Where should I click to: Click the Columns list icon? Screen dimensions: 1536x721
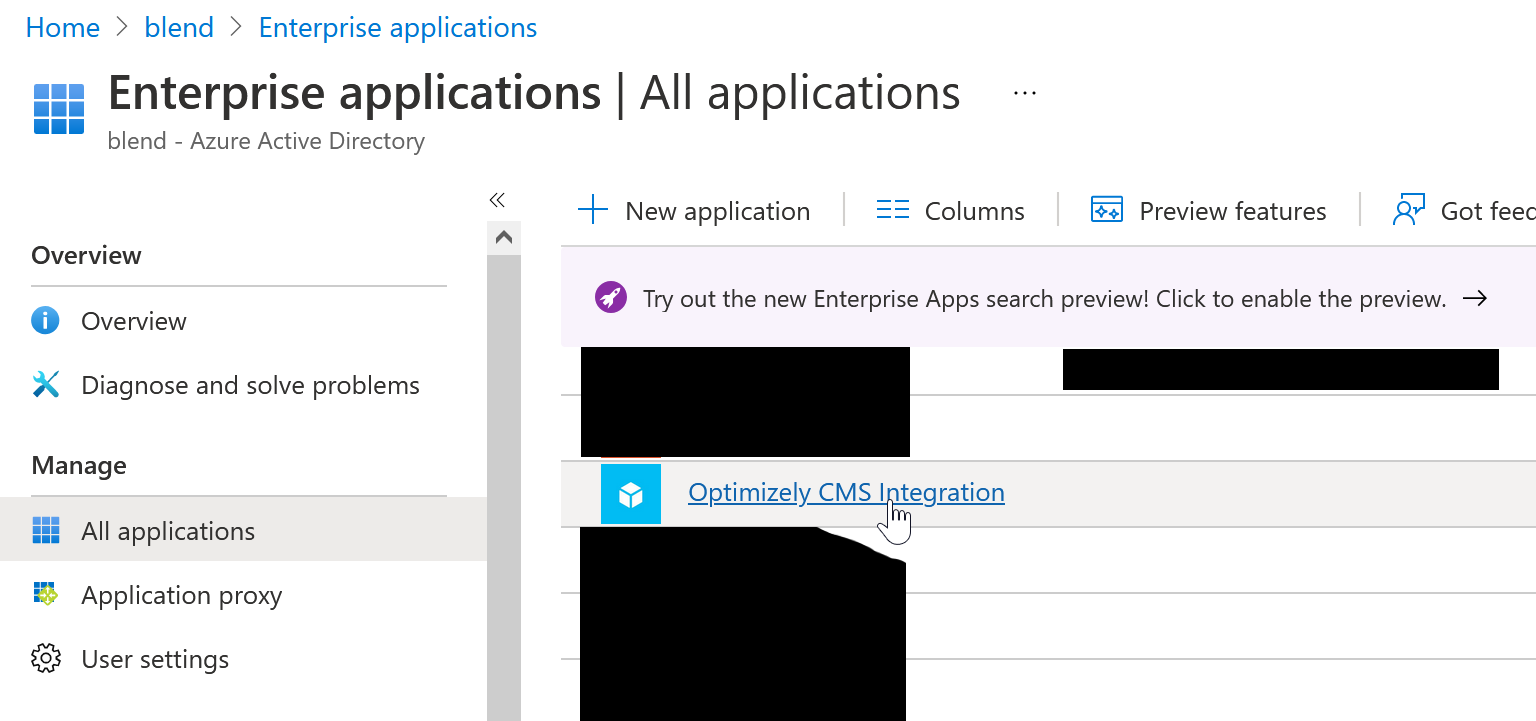[x=892, y=210]
